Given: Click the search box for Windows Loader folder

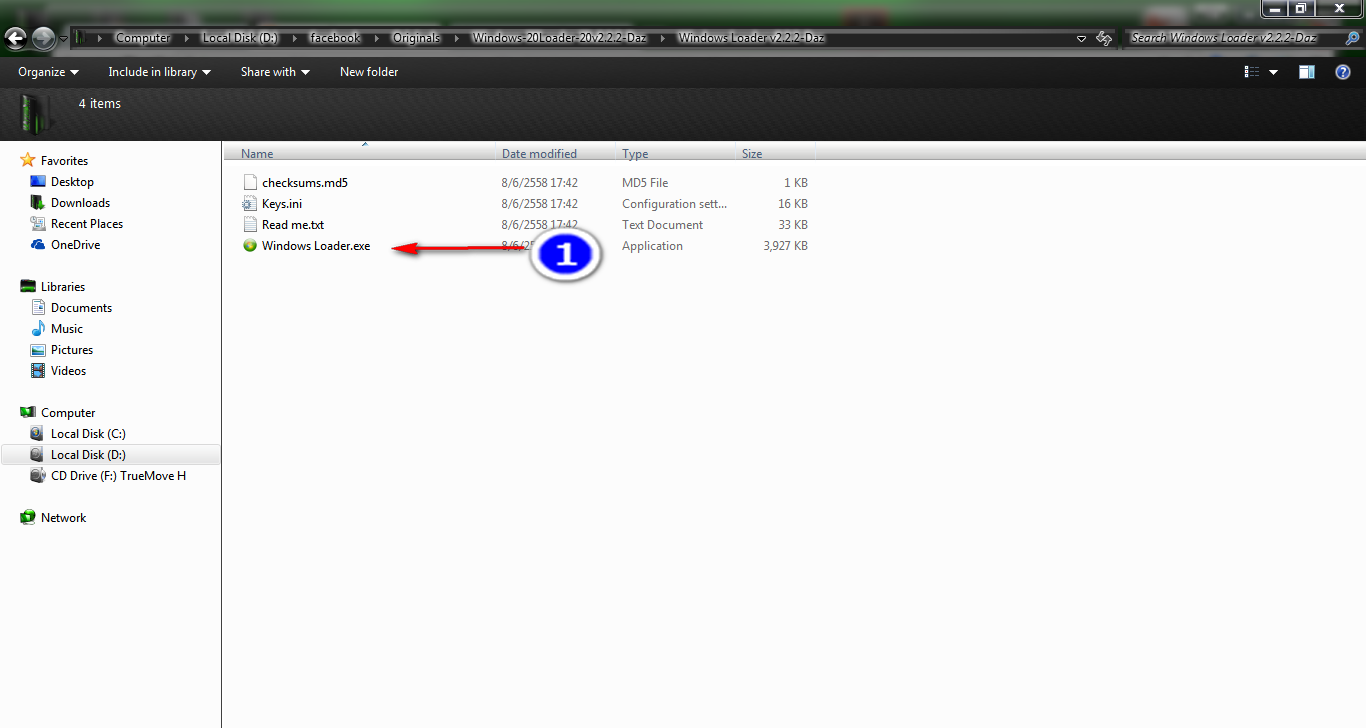Looking at the screenshot, I should [x=1235, y=38].
